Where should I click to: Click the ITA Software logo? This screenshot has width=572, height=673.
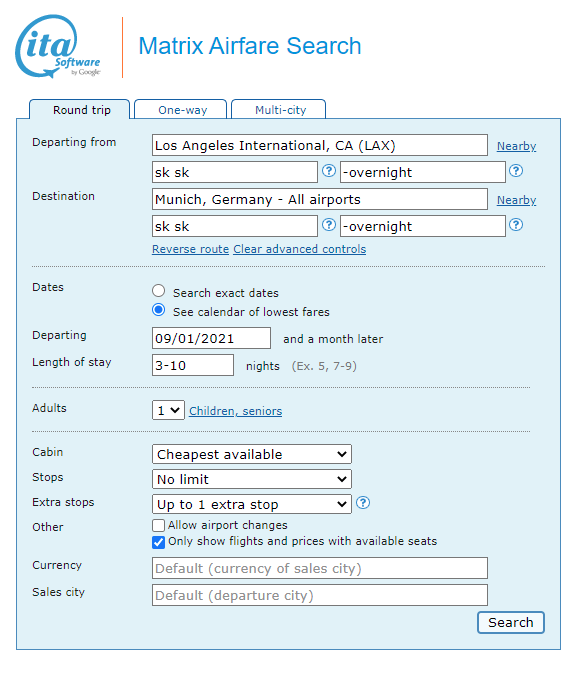click(58, 47)
